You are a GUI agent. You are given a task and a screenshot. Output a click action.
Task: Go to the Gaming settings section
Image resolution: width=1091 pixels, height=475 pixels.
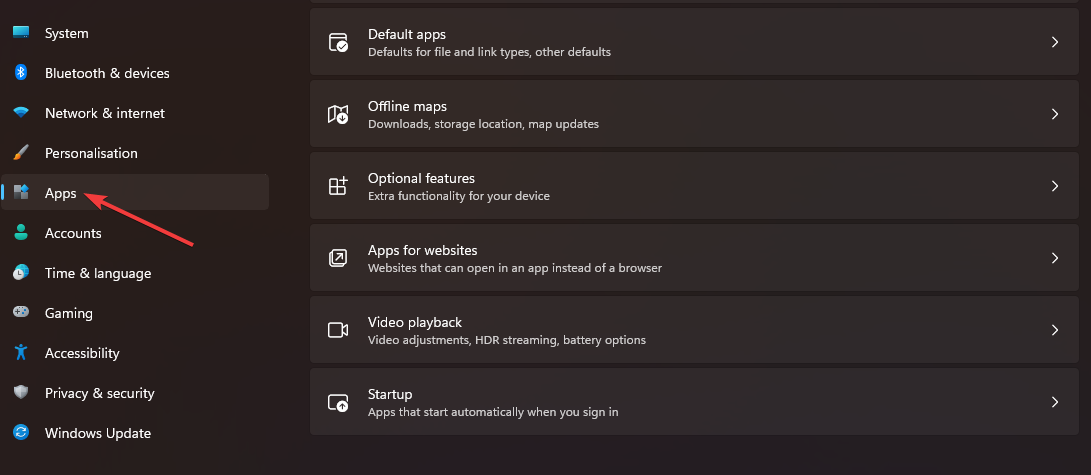68,313
